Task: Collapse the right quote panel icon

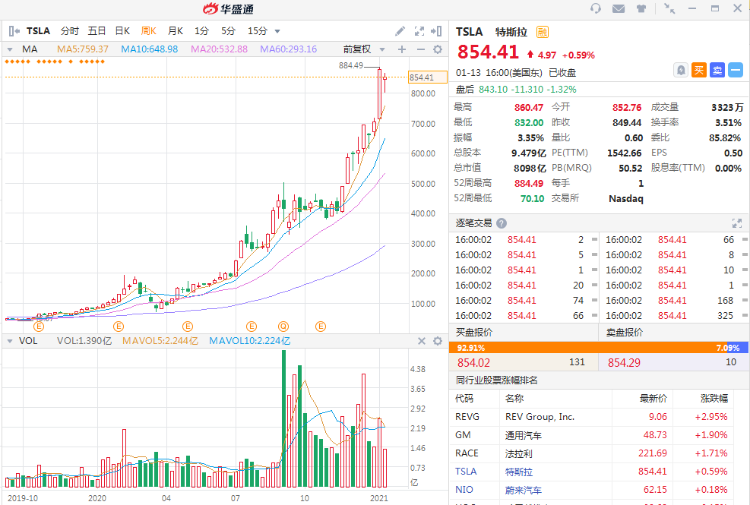Action: click(x=436, y=31)
